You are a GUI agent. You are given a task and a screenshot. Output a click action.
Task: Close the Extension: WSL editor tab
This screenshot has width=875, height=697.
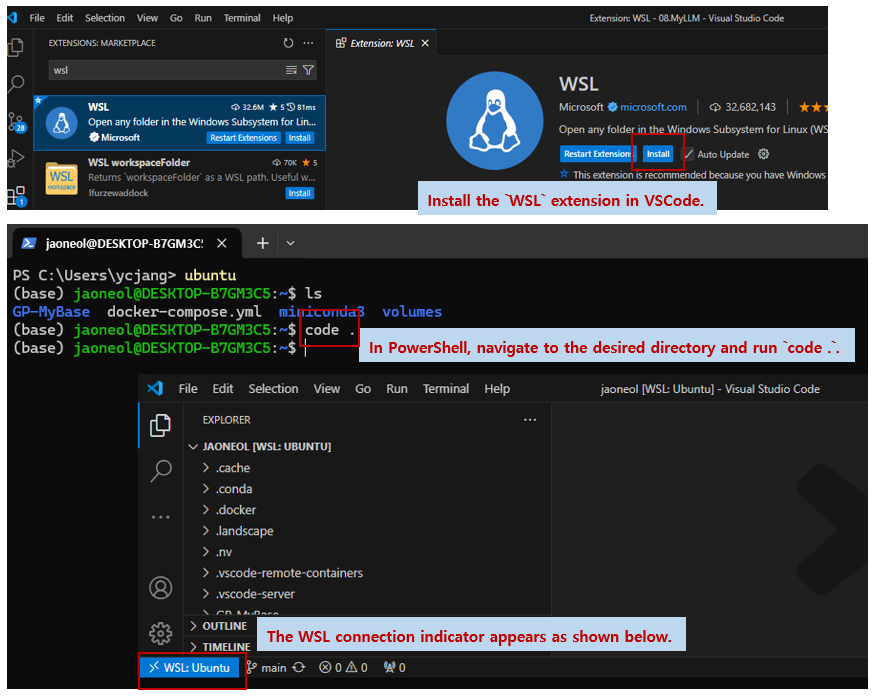coord(425,43)
